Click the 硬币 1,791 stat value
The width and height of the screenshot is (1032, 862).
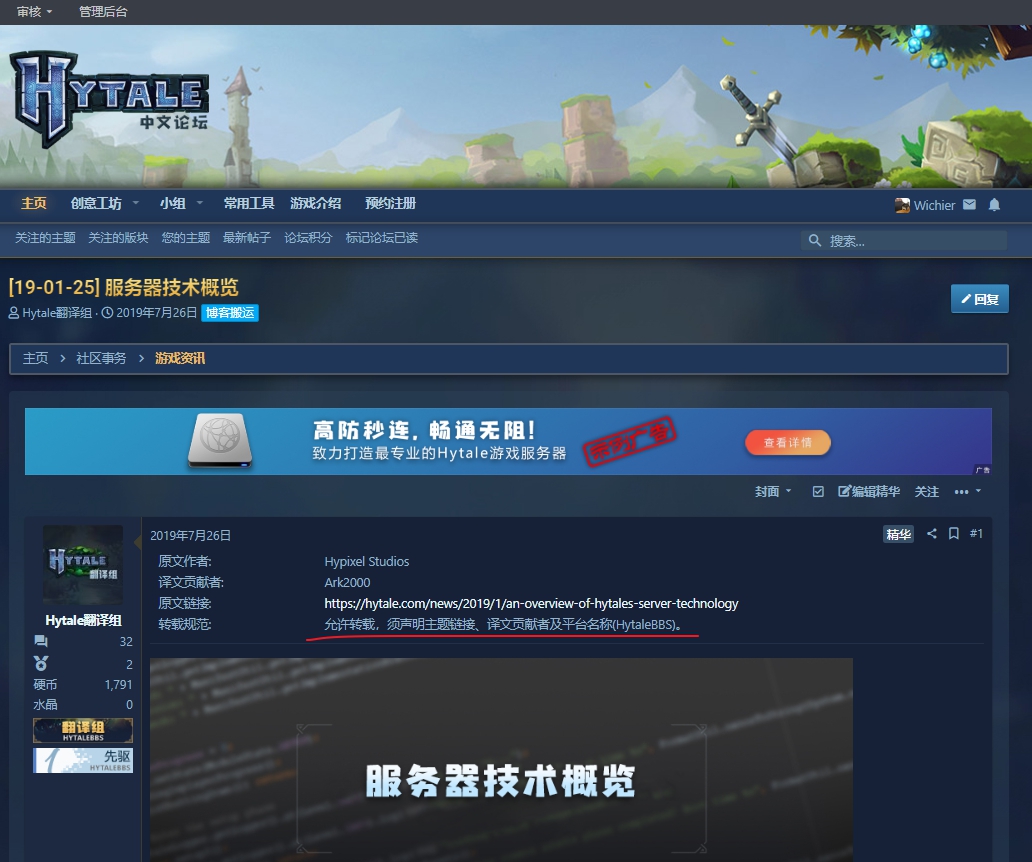click(x=118, y=684)
